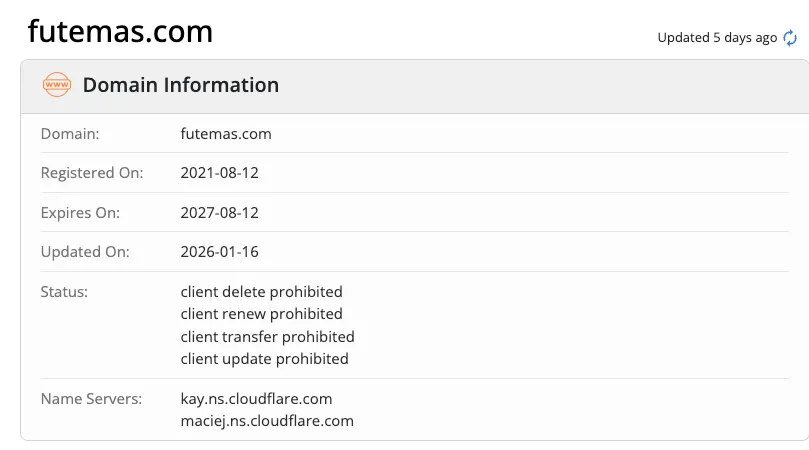Image resolution: width=809 pixels, height=450 pixels.
Task: Click the Expires On date 2027-08-12
Action: (x=219, y=213)
